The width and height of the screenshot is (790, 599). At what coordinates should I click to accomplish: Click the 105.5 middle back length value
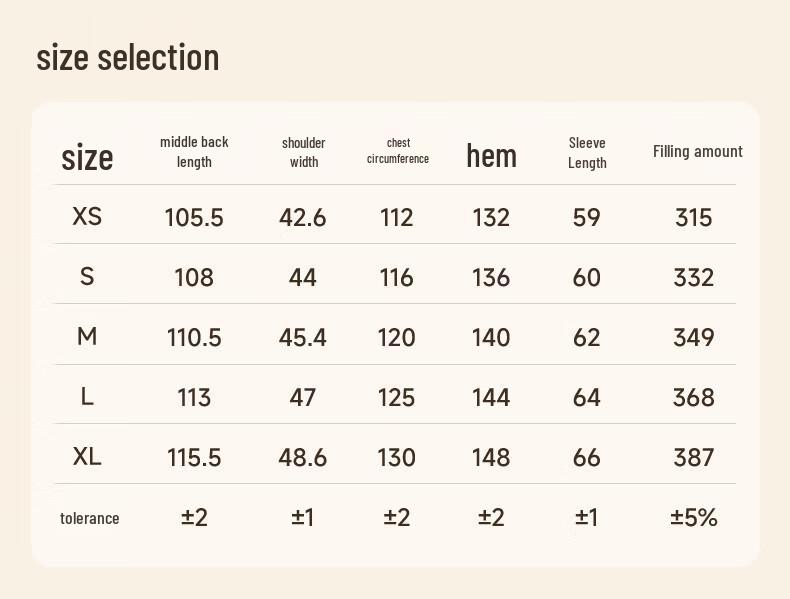pyautogui.click(x=194, y=217)
